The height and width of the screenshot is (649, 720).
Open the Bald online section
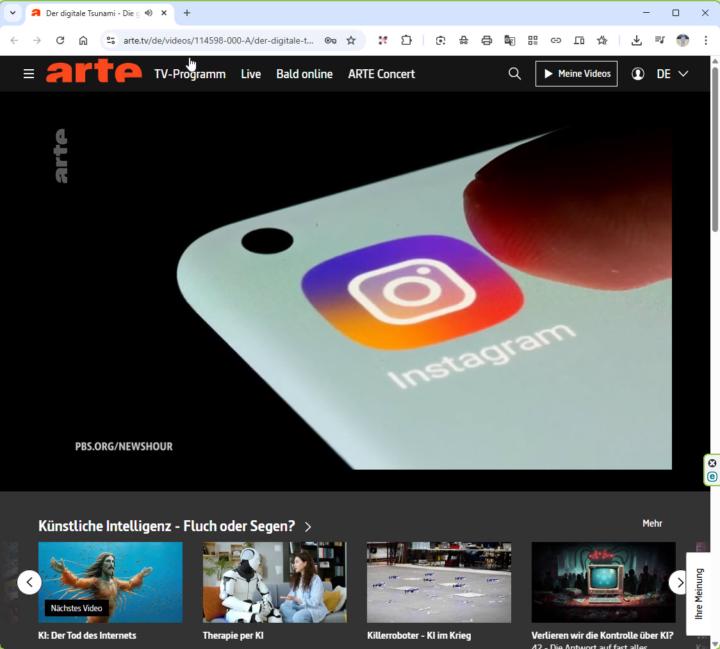pos(304,74)
